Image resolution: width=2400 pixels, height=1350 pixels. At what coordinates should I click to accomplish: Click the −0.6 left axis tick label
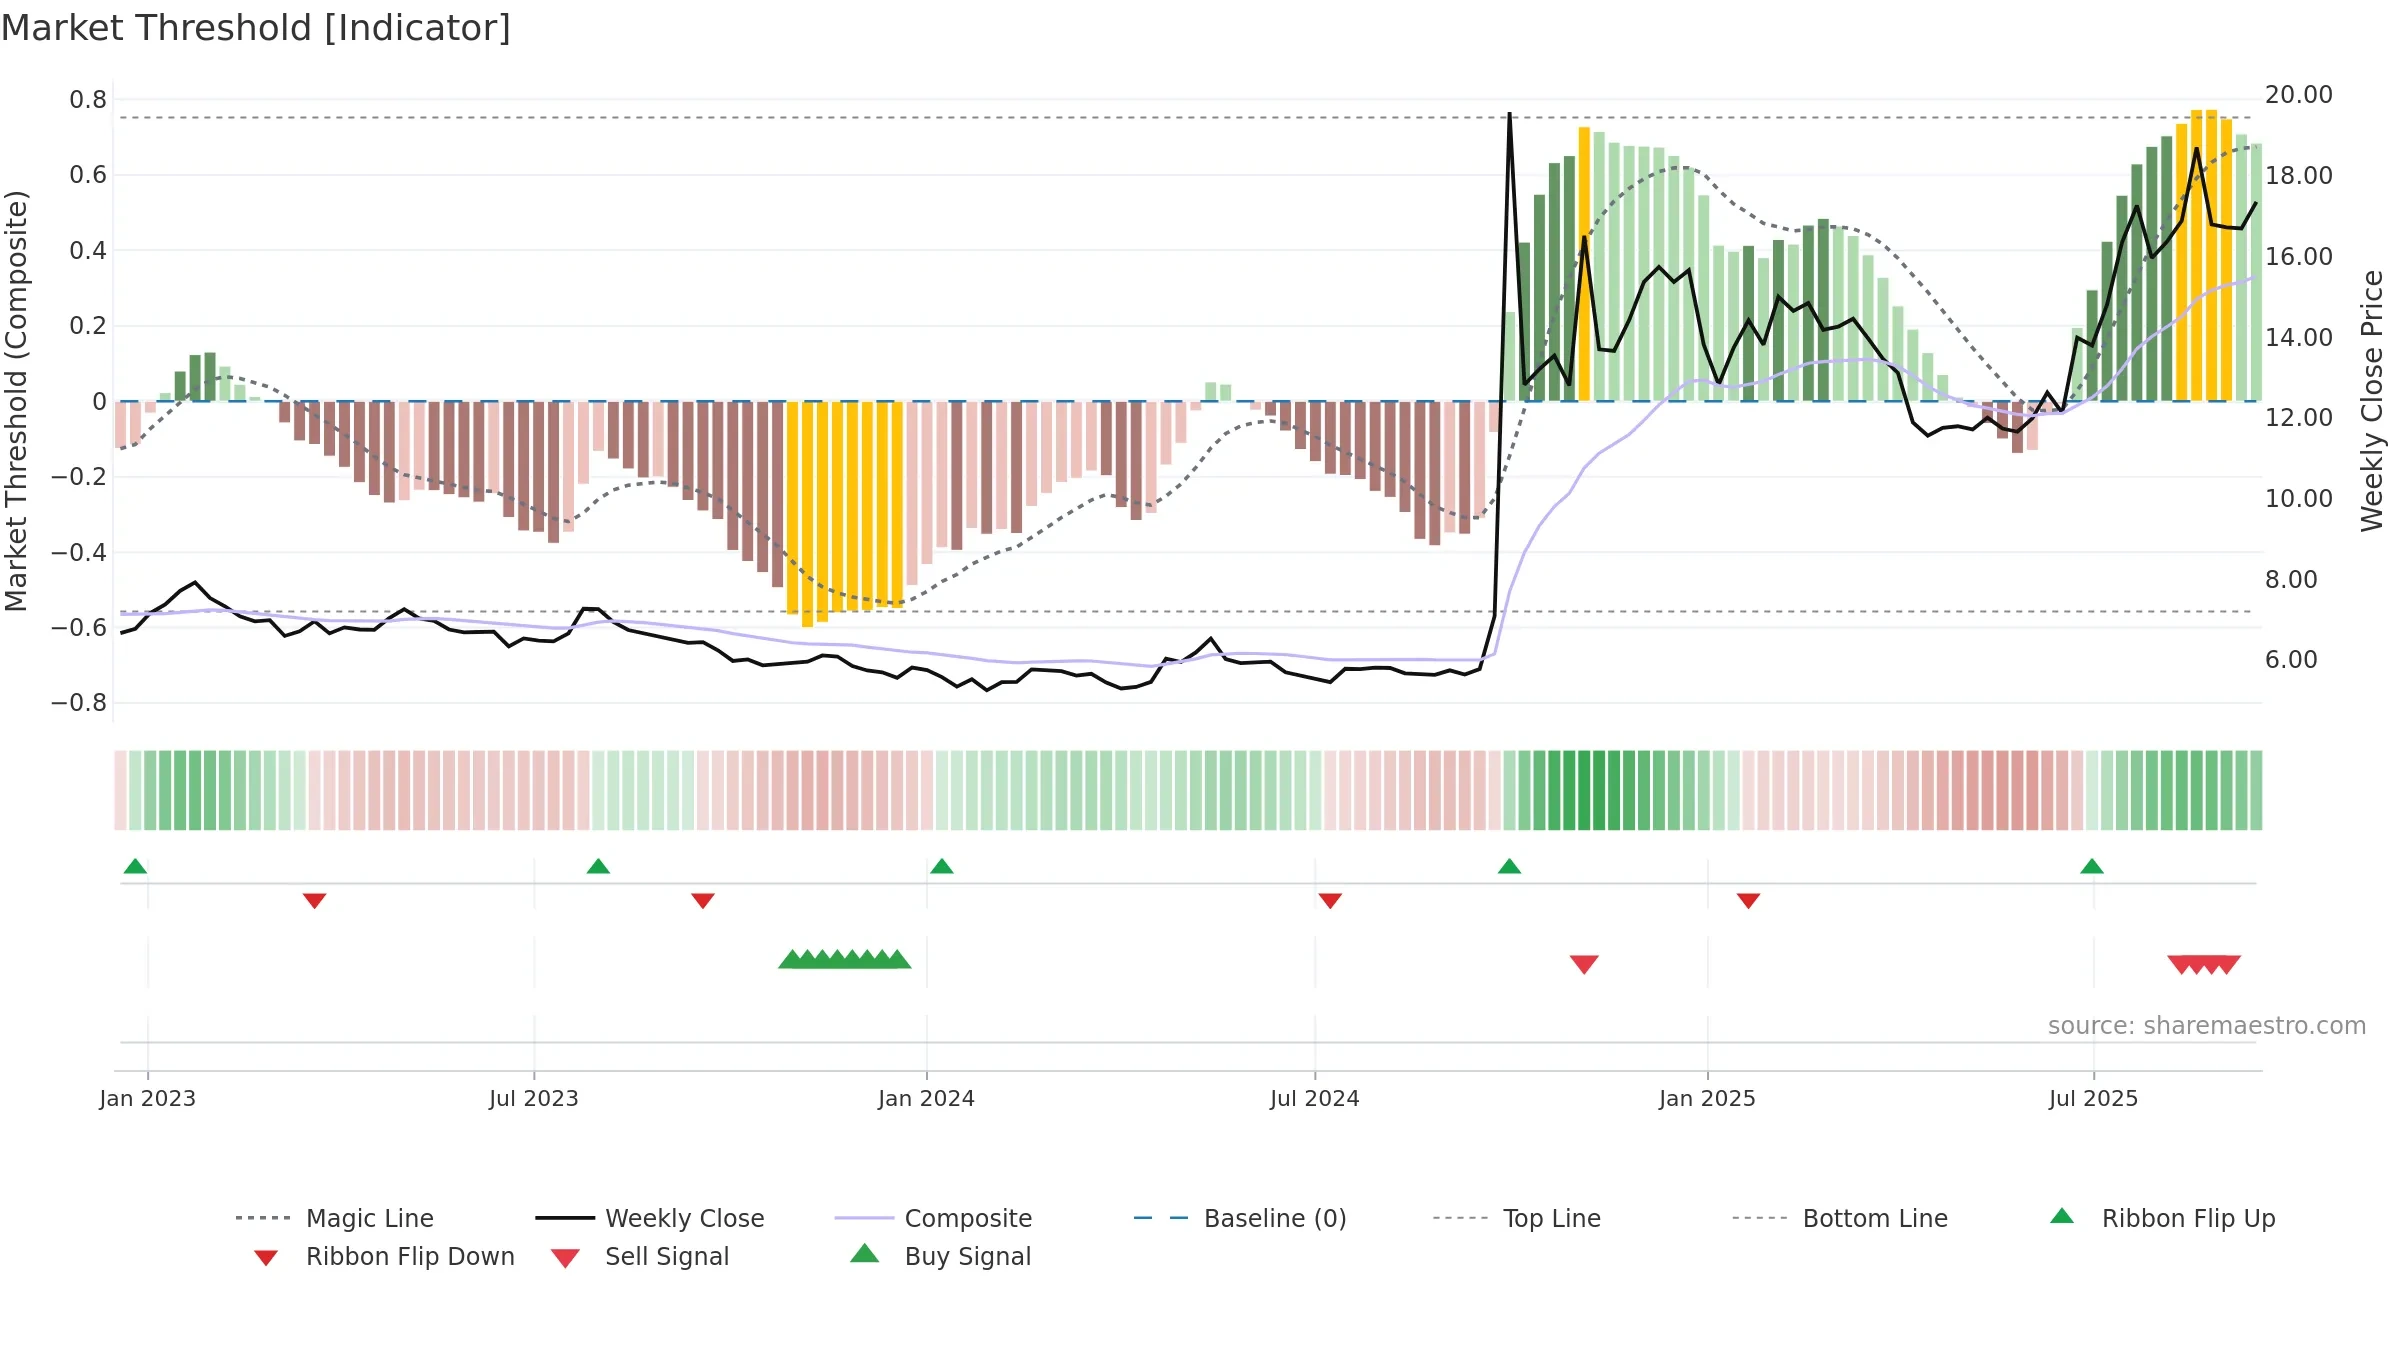79,628
